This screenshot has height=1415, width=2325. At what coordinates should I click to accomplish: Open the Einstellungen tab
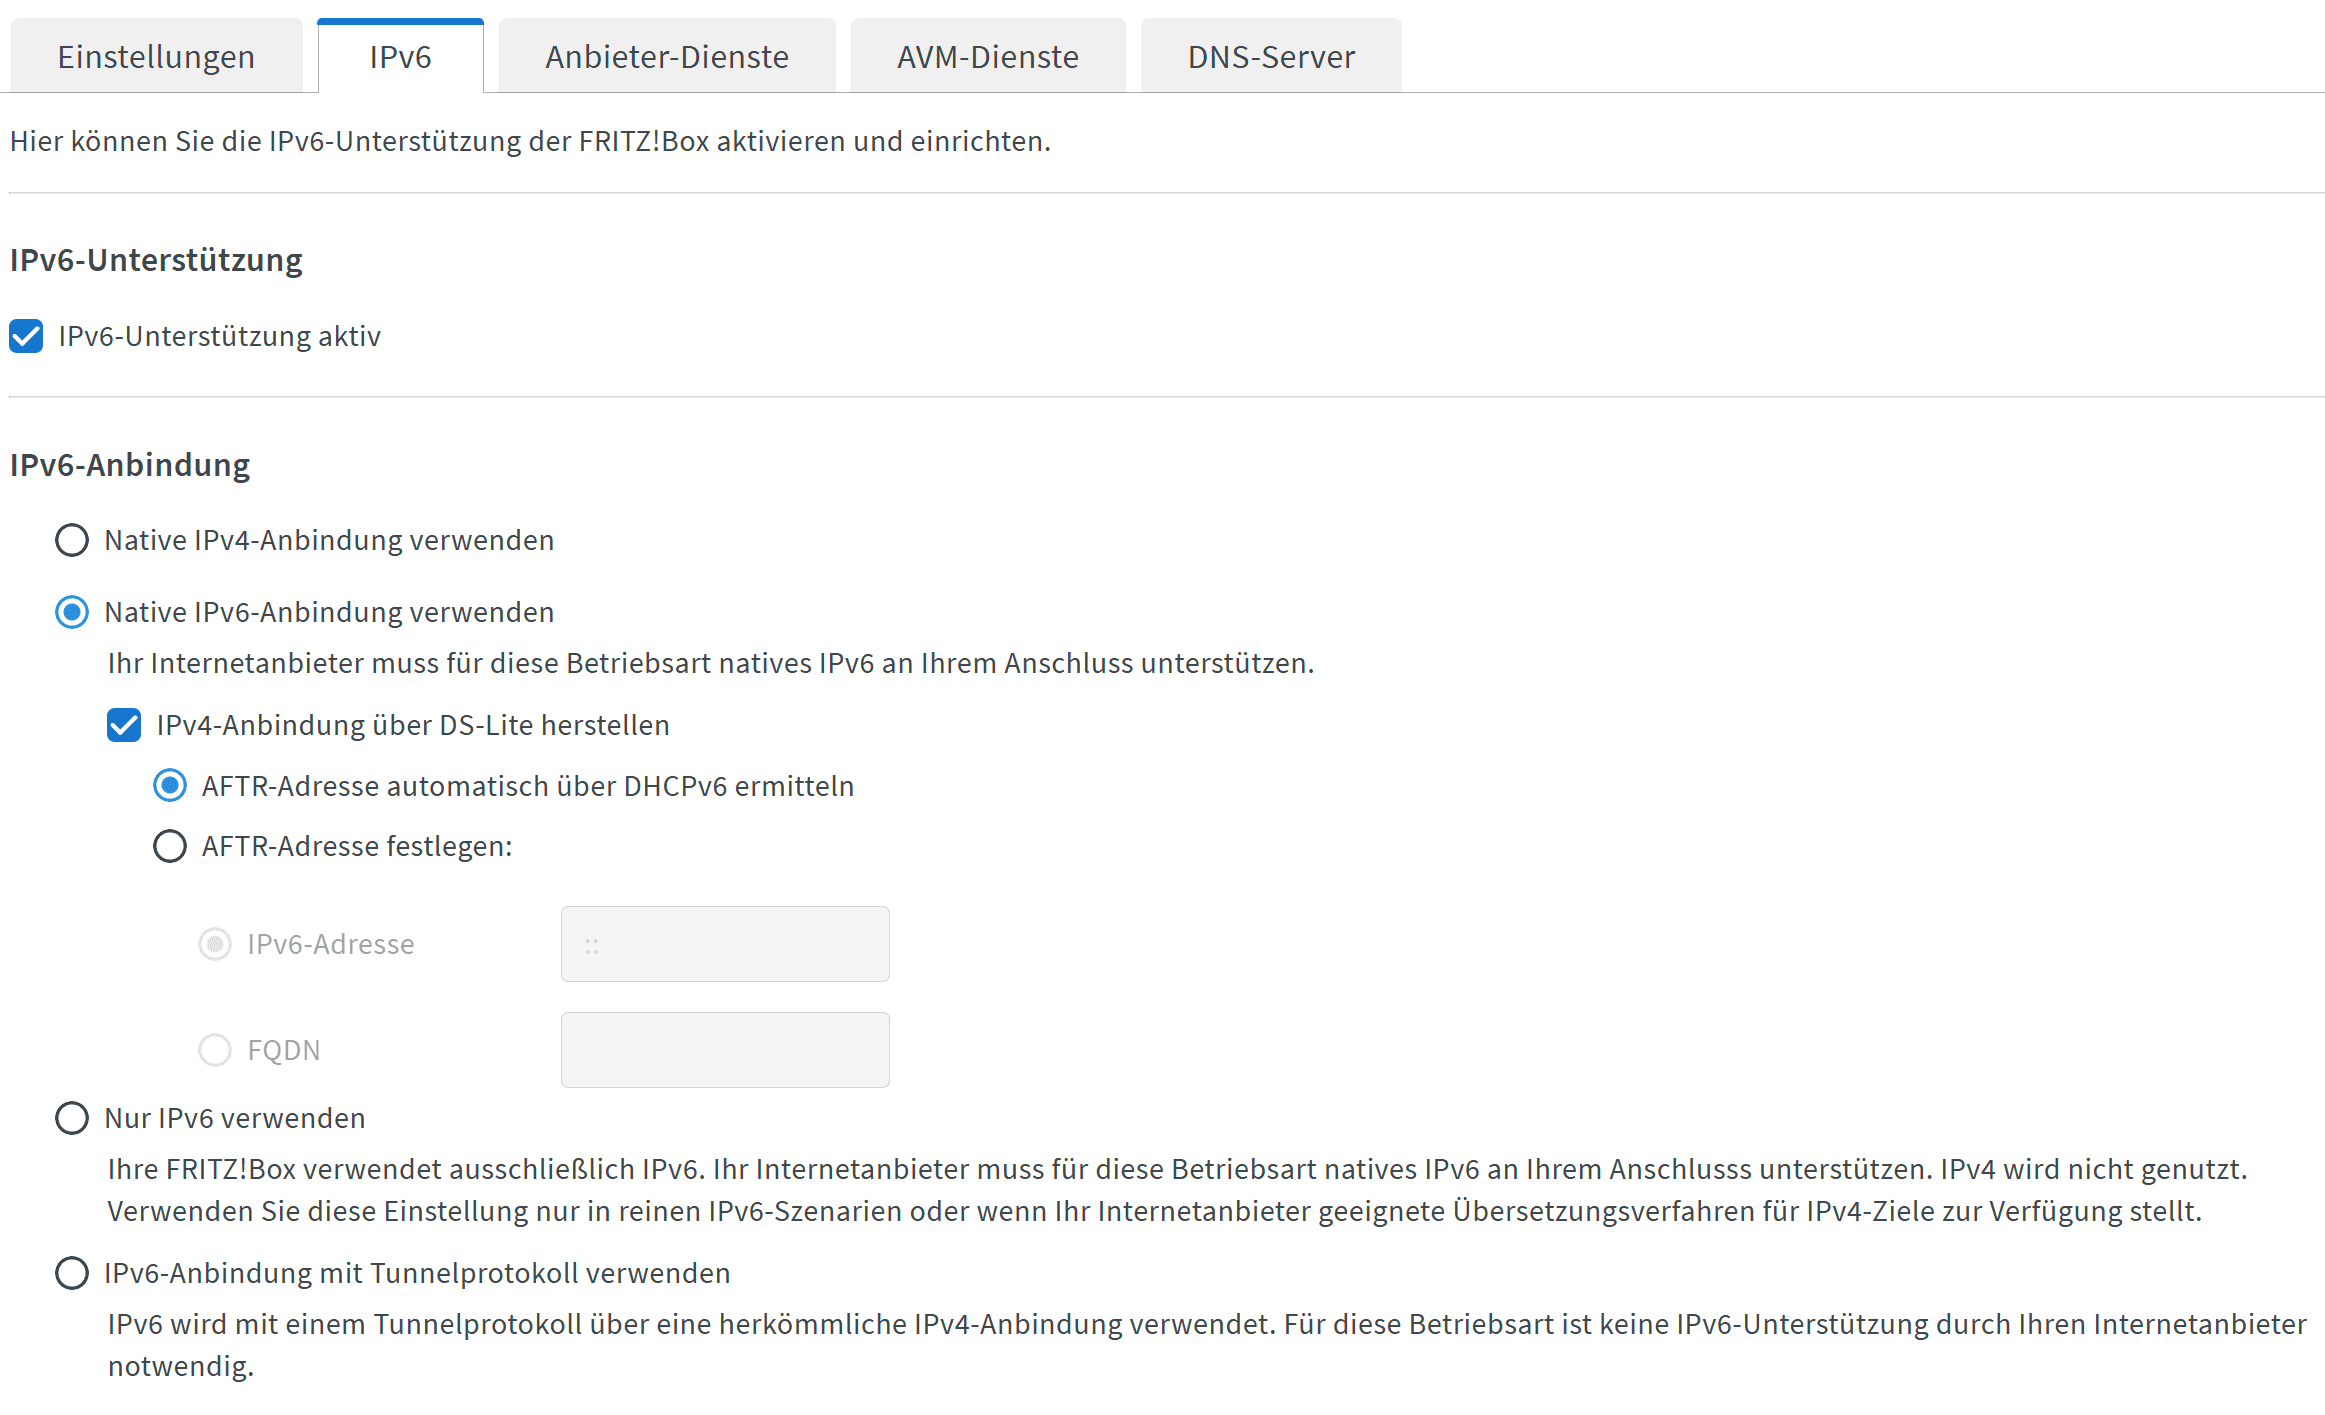point(156,57)
